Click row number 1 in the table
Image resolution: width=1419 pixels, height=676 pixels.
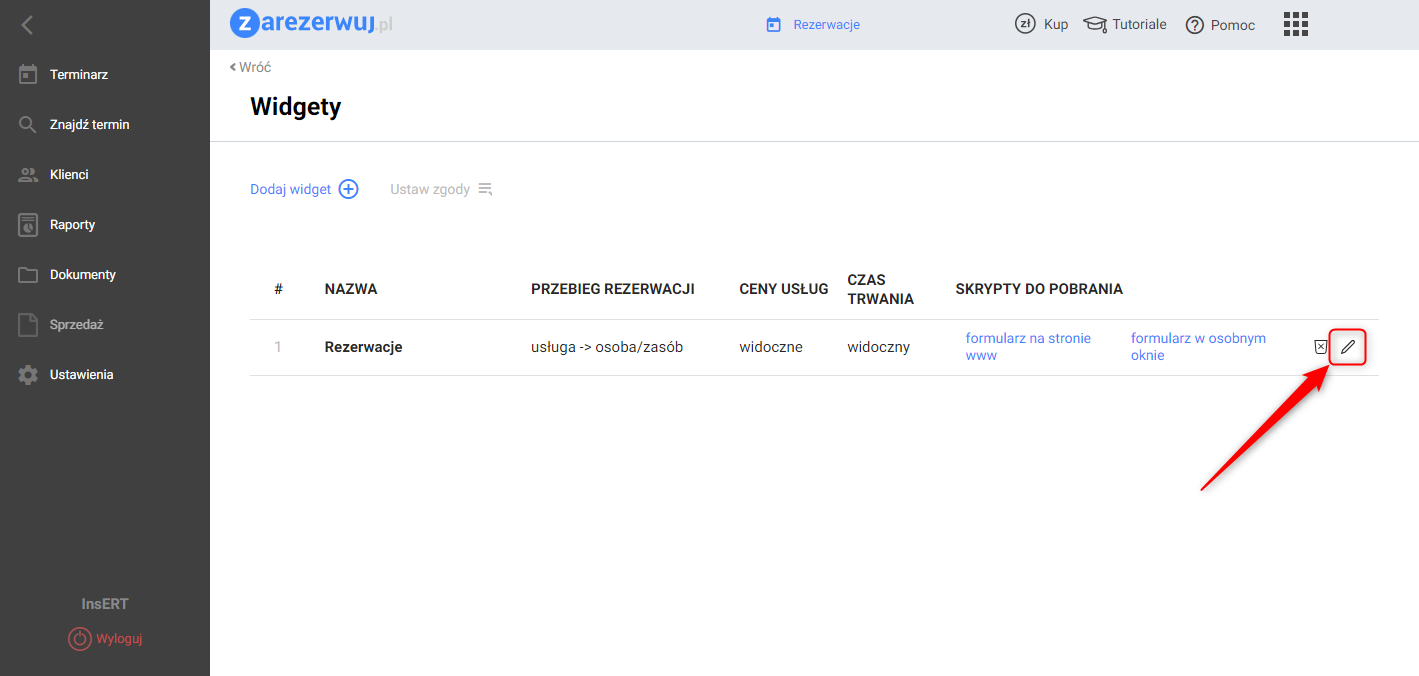pos(278,347)
